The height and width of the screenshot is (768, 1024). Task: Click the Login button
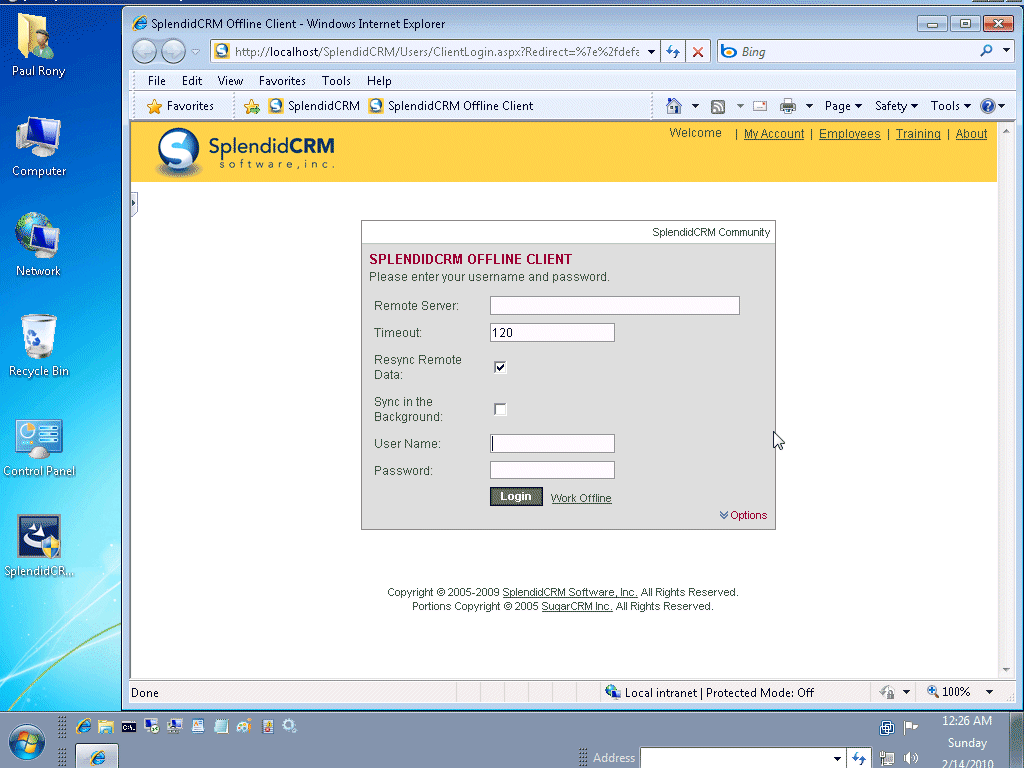516,497
